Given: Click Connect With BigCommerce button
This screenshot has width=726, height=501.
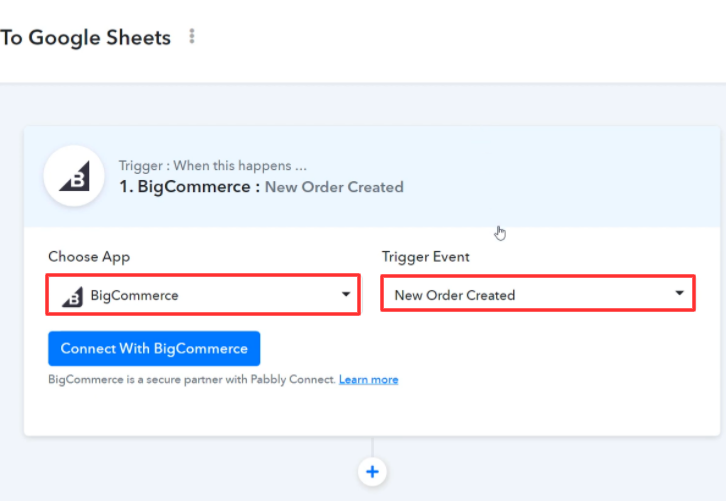Looking at the screenshot, I should click(154, 348).
